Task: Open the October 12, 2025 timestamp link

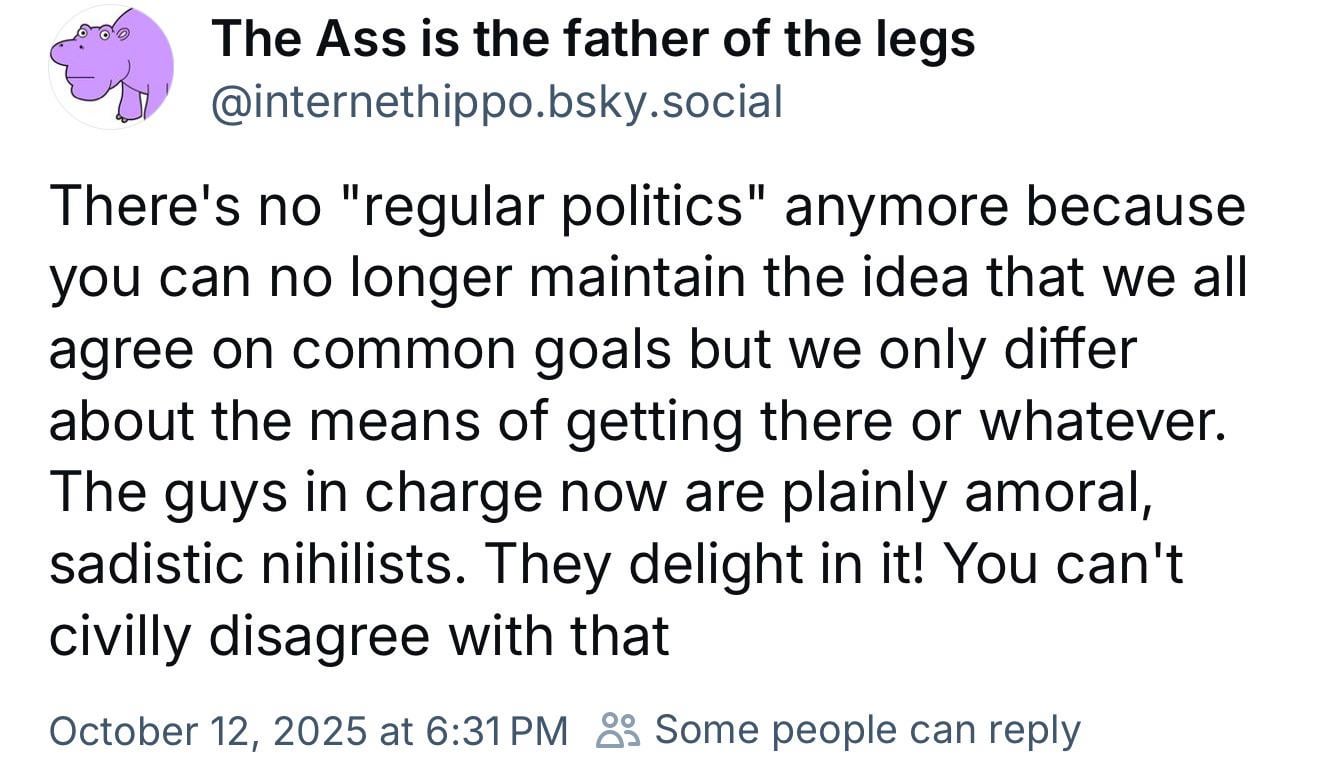Action: click(308, 730)
